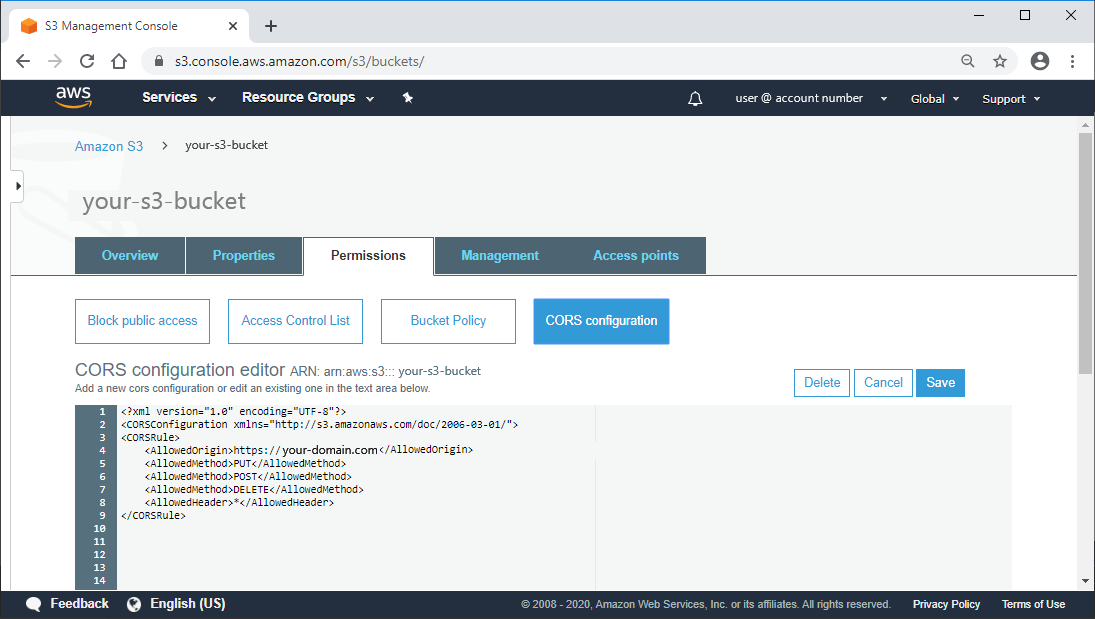Open the Chrome profile avatar
Viewport: 1095px width, 619px height.
click(1040, 61)
